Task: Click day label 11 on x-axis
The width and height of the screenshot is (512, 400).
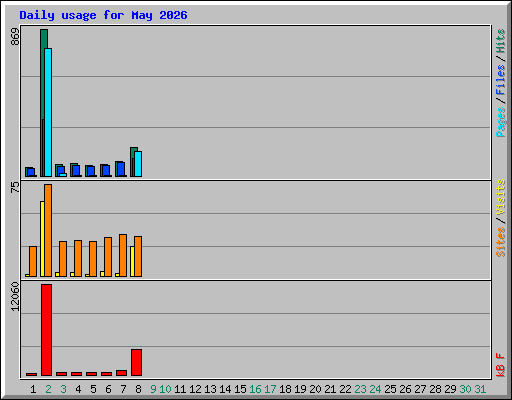Action: (x=180, y=389)
